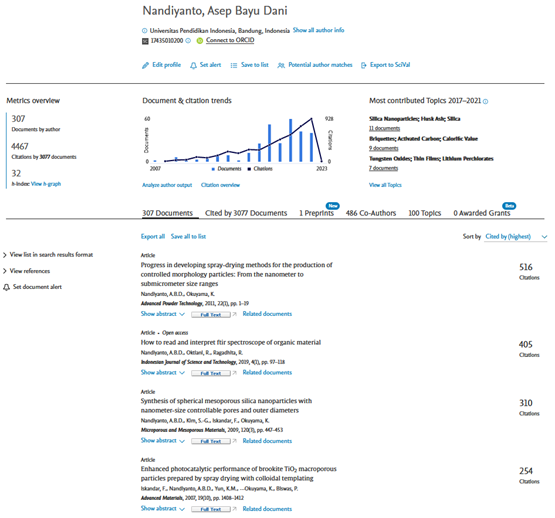Open 9 documents link under Briquettes topic
555x518 pixels.
coord(383,148)
